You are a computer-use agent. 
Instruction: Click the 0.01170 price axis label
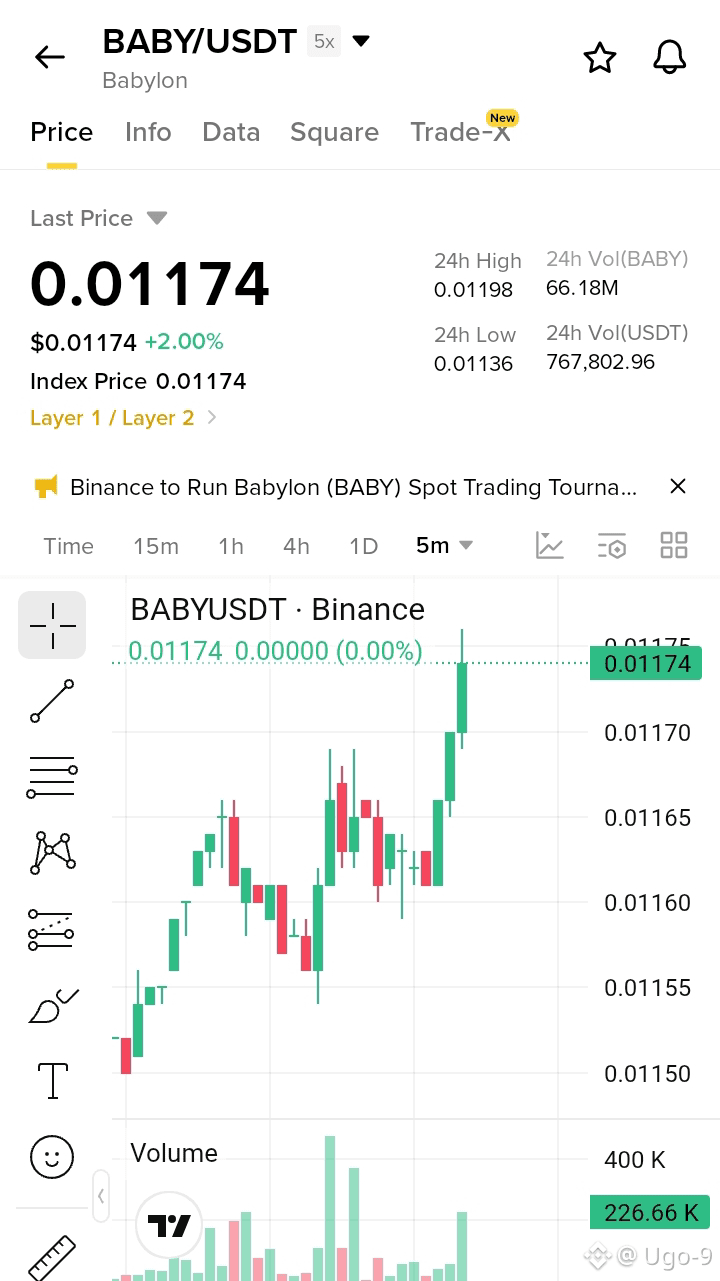[647, 733]
